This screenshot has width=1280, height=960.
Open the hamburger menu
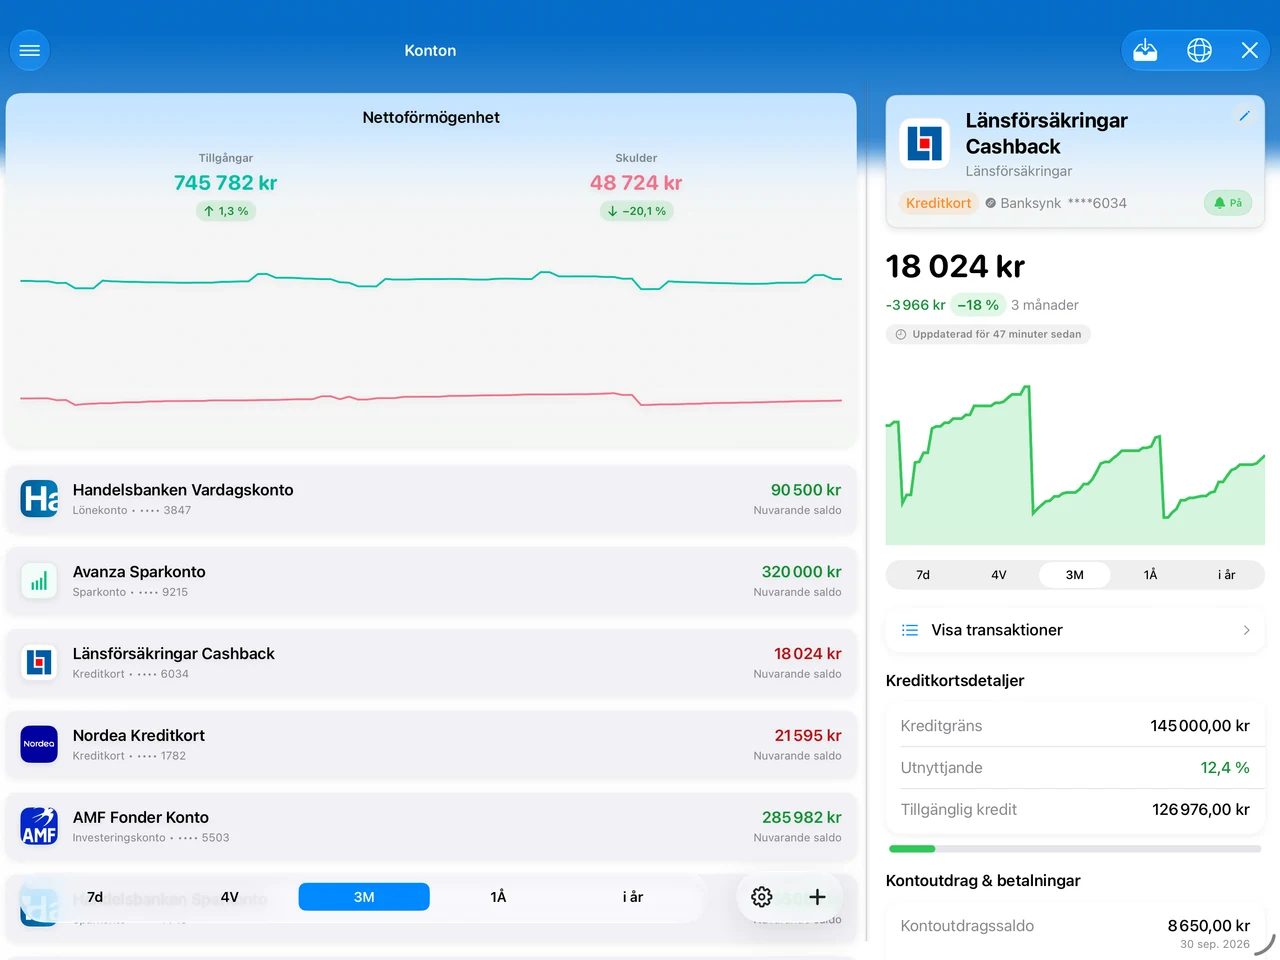pyautogui.click(x=30, y=50)
